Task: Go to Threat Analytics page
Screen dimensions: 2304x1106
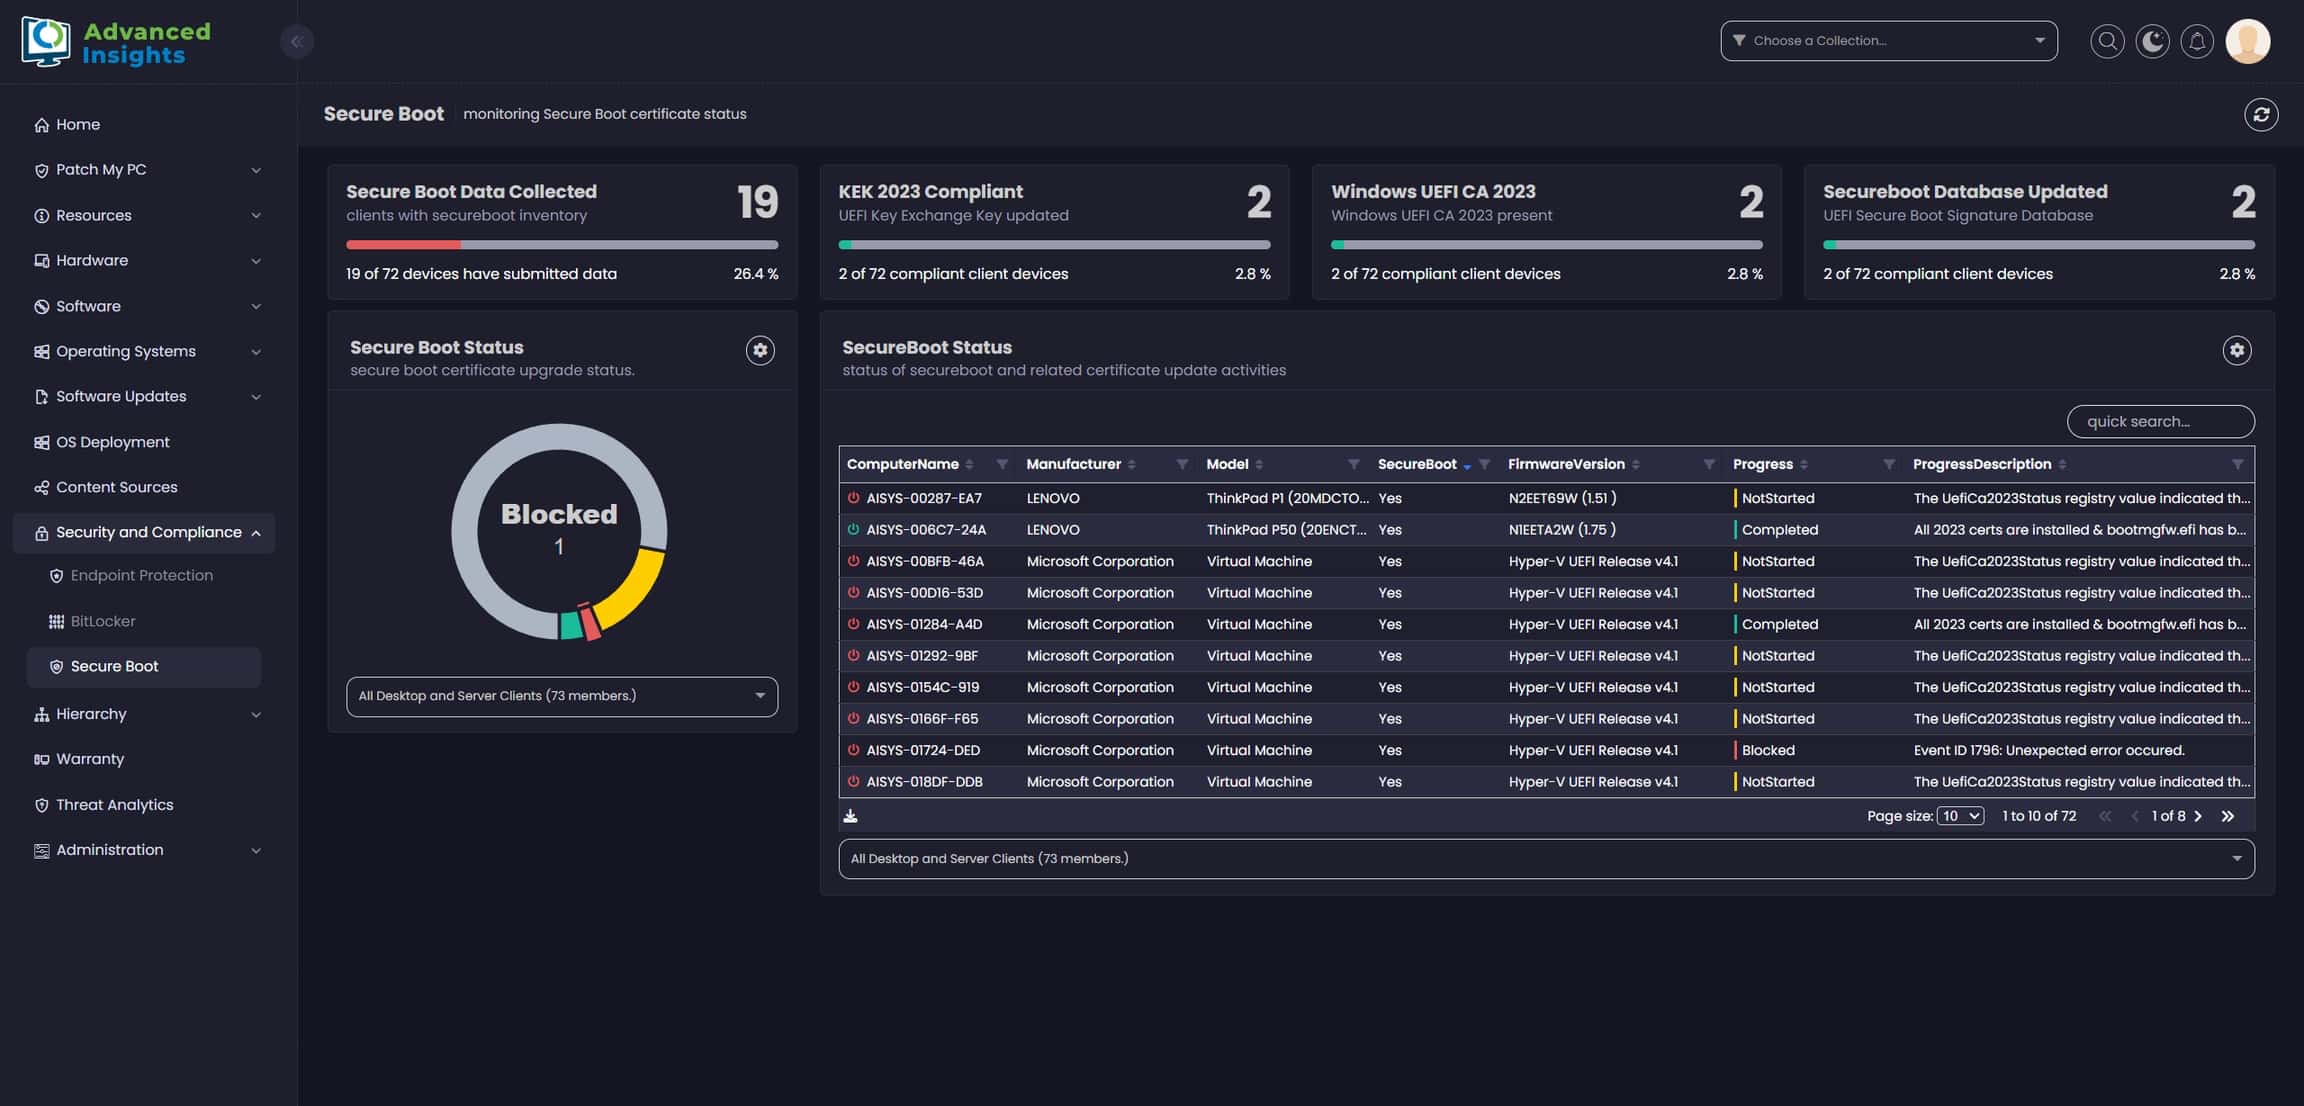Action: 114,805
